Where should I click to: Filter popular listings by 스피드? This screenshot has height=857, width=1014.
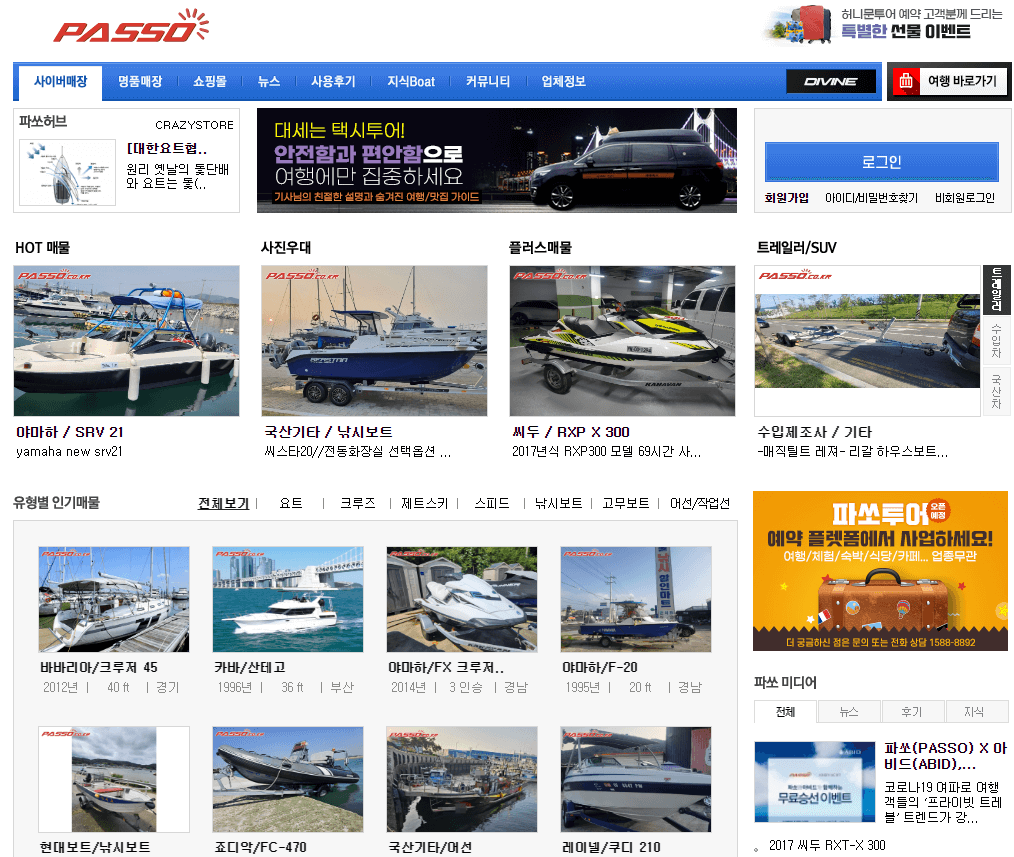[x=491, y=503]
